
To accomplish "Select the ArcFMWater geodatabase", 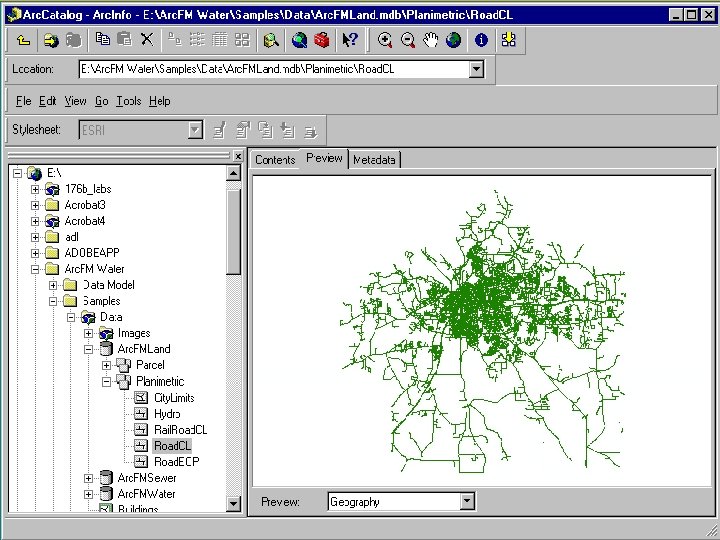I will coord(146,494).
